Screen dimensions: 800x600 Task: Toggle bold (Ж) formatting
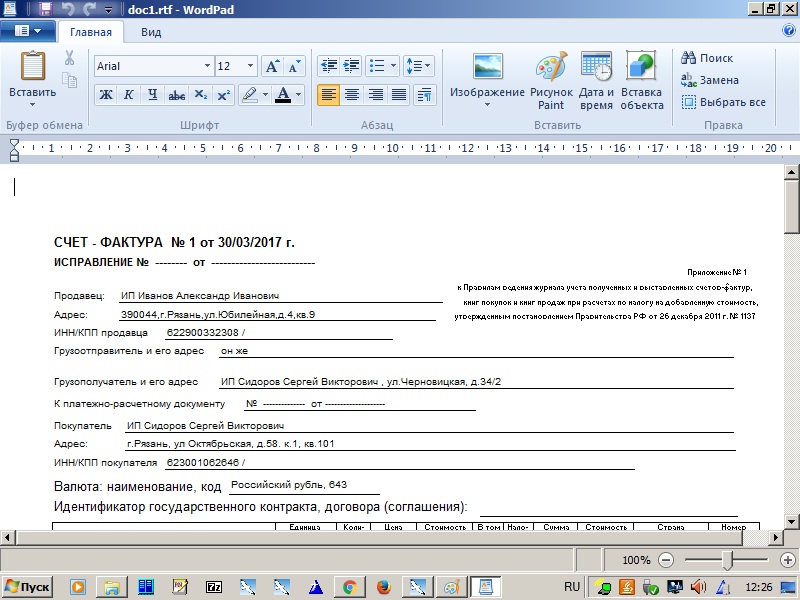(x=106, y=95)
